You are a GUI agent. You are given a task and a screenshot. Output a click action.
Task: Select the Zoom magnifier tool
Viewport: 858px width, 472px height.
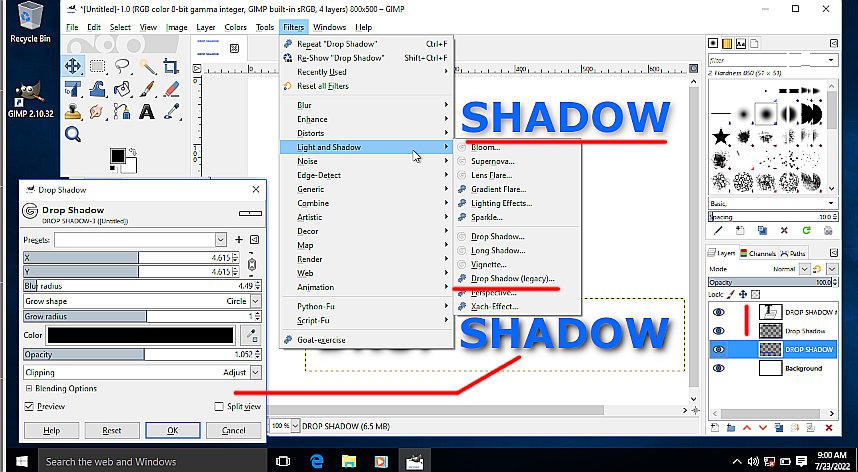pos(73,134)
